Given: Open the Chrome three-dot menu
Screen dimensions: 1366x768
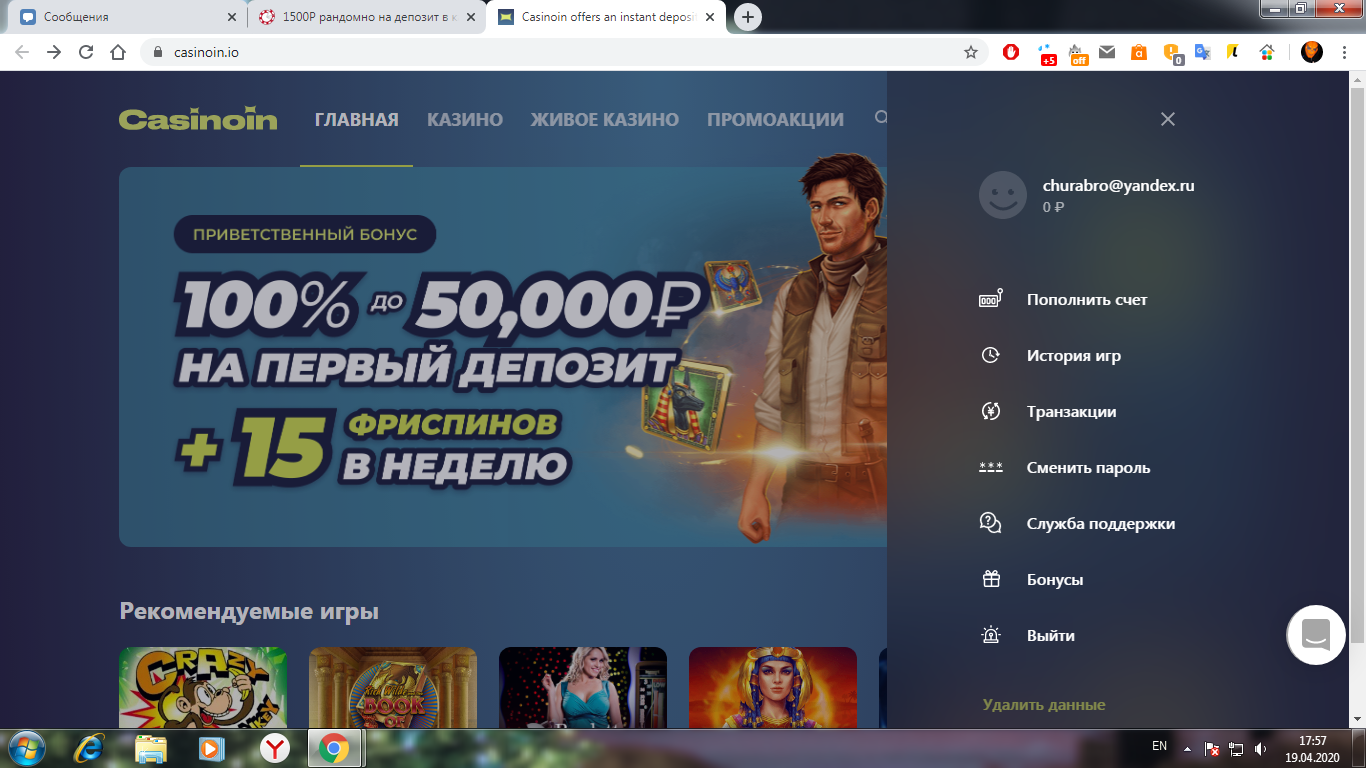Looking at the screenshot, I should [x=1343, y=53].
